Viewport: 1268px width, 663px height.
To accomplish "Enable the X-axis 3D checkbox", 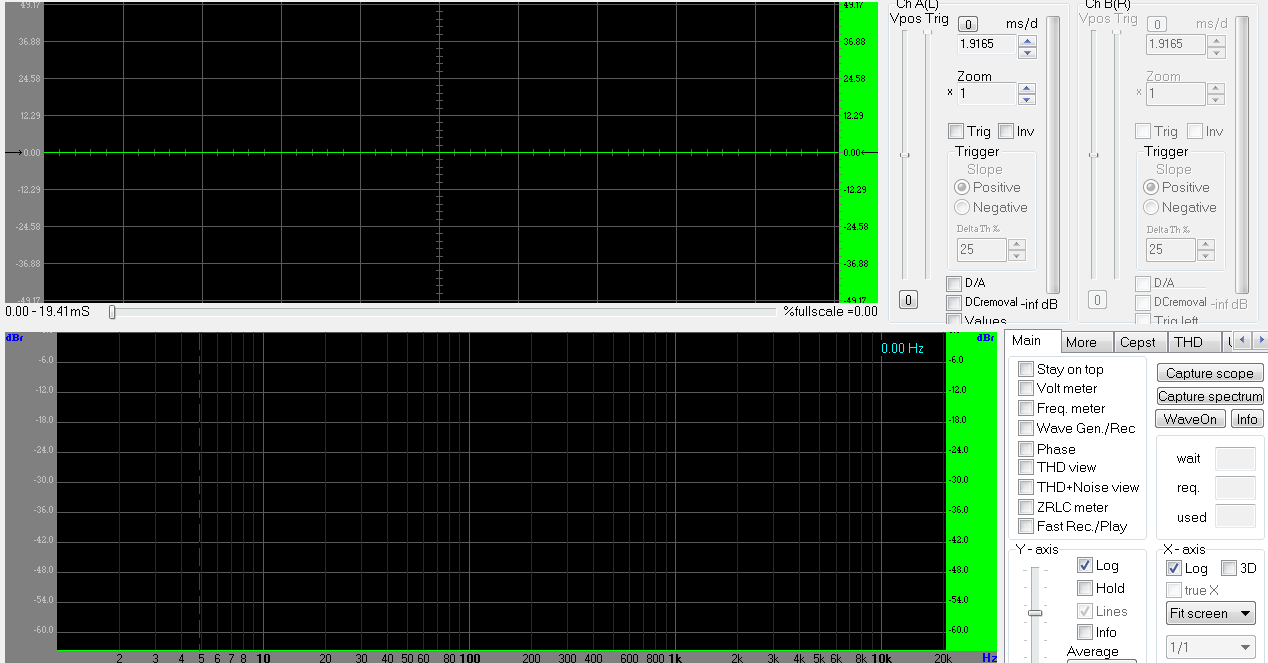I will coord(1229,568).
